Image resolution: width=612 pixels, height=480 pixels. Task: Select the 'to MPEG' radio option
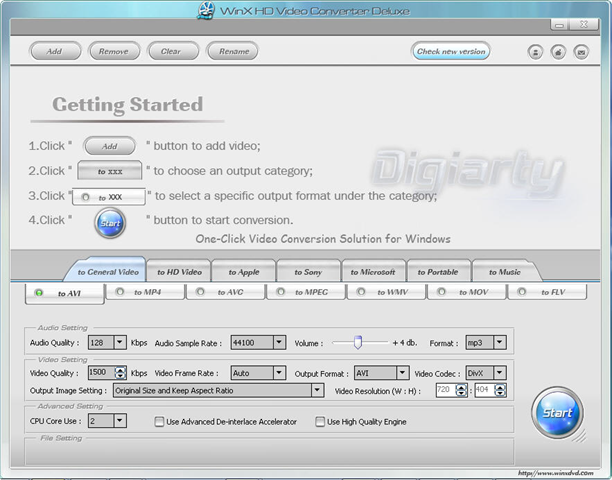pos(306,292)
